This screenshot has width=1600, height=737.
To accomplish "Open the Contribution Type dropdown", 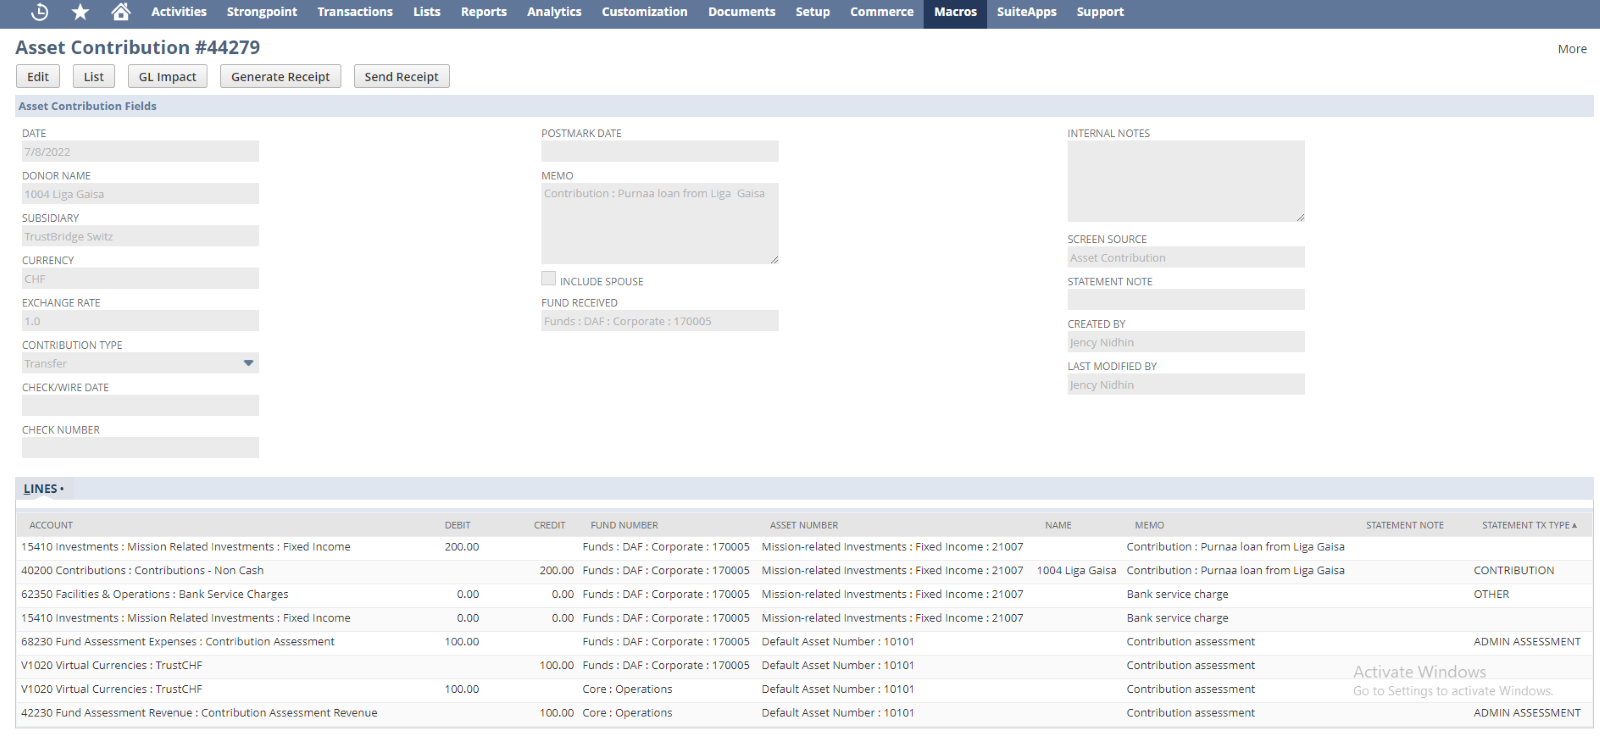I will (x=248, y=363).
